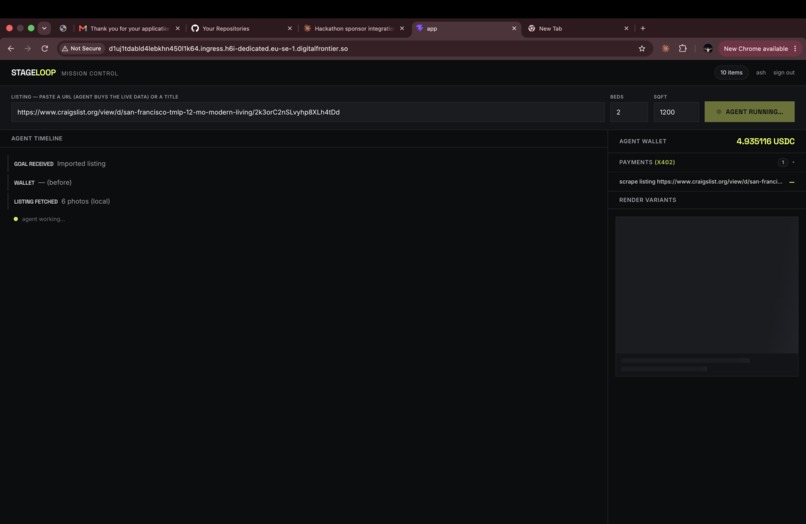Click the Not Secure site info badge
The image size is (806, 524).
pyautogui.click(x=81, y=48)
